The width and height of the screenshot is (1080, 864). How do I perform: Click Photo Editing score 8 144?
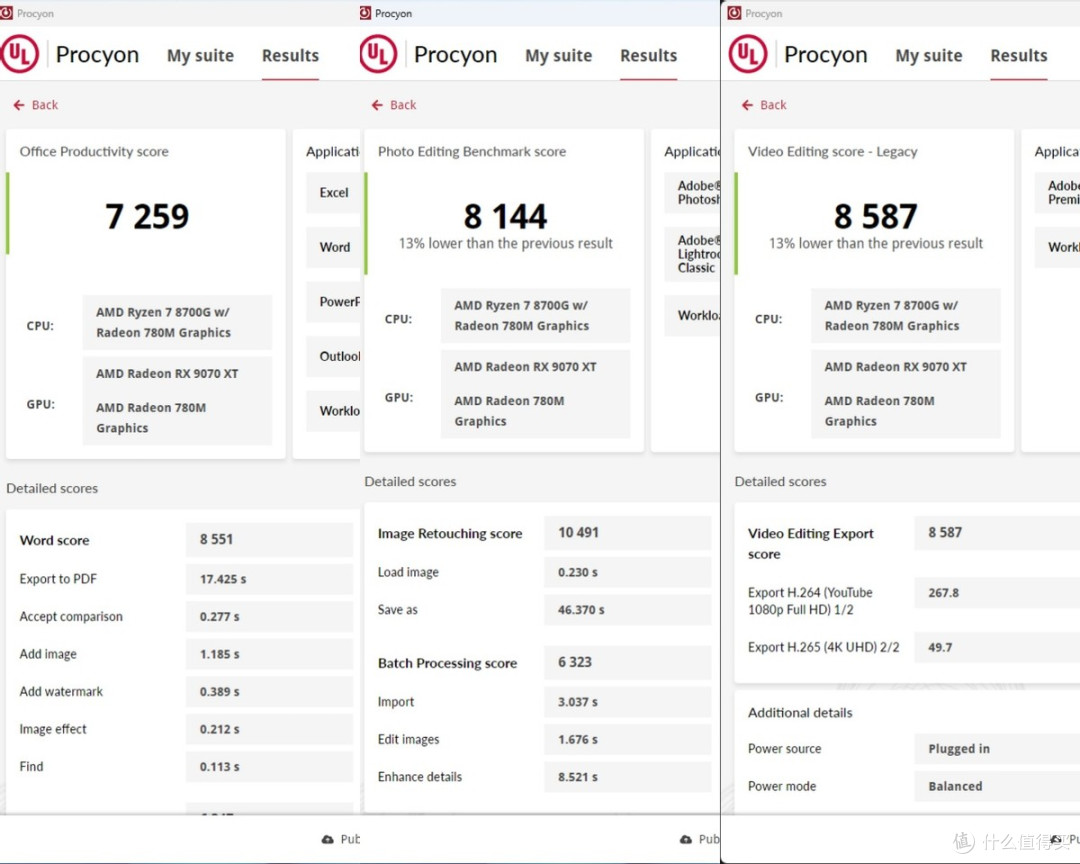(x=505, y=216)
